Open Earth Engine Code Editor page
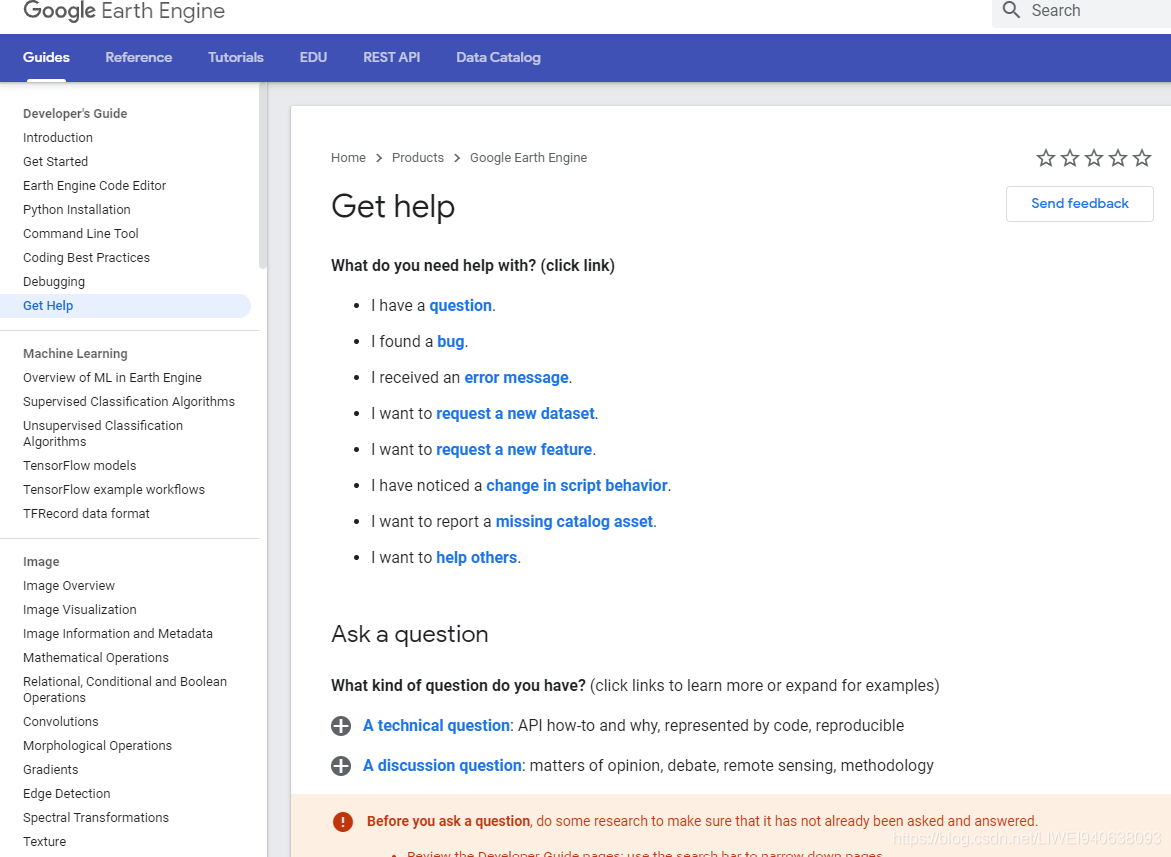 pos(94,185)
